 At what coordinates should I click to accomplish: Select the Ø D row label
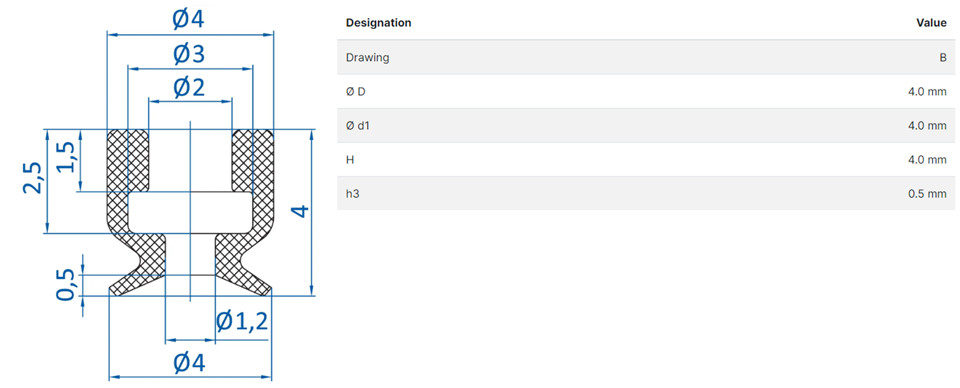tap(356, 92)
